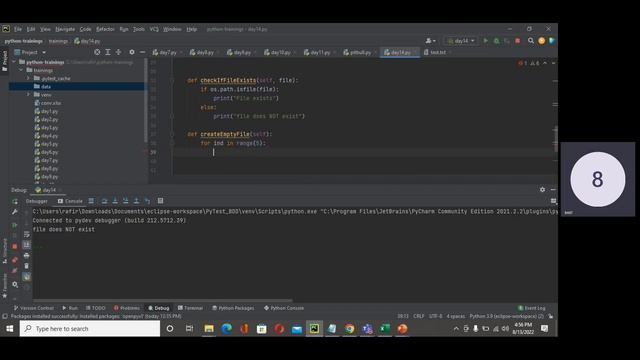Open the Problems tool window
640x360 pixels.
coord(127,308)
